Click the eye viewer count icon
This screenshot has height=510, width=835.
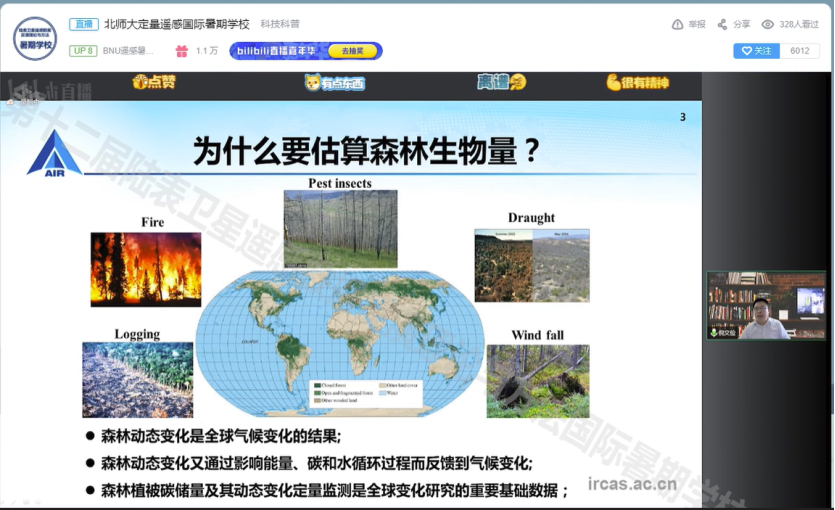click(x=767, y=24)
